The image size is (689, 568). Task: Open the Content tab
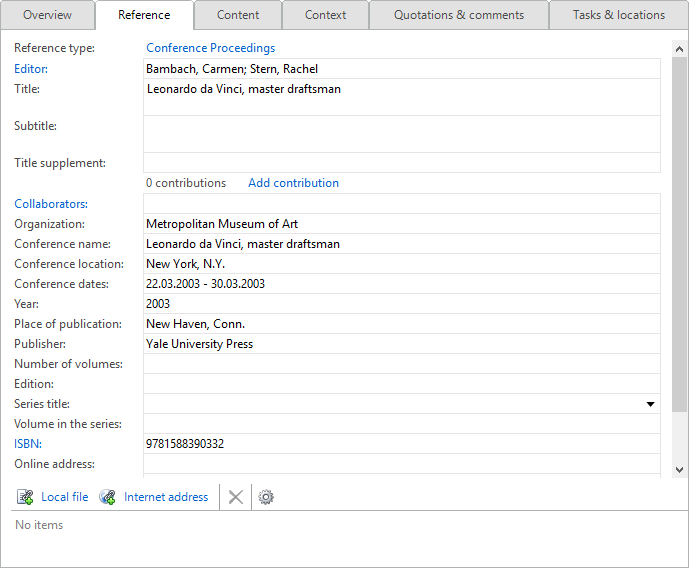[x=238, y=15]
